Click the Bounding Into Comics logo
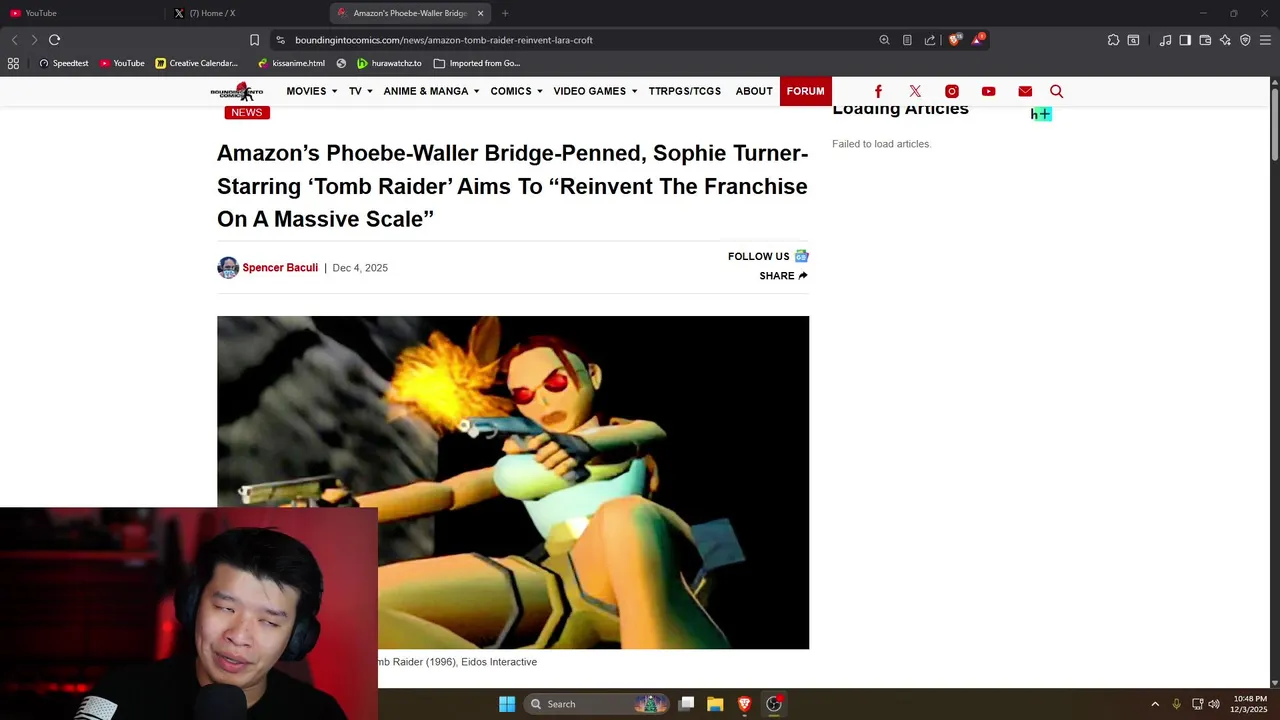Image resolution: width=1280 pixels, height=720 pixels. point(237,91)
